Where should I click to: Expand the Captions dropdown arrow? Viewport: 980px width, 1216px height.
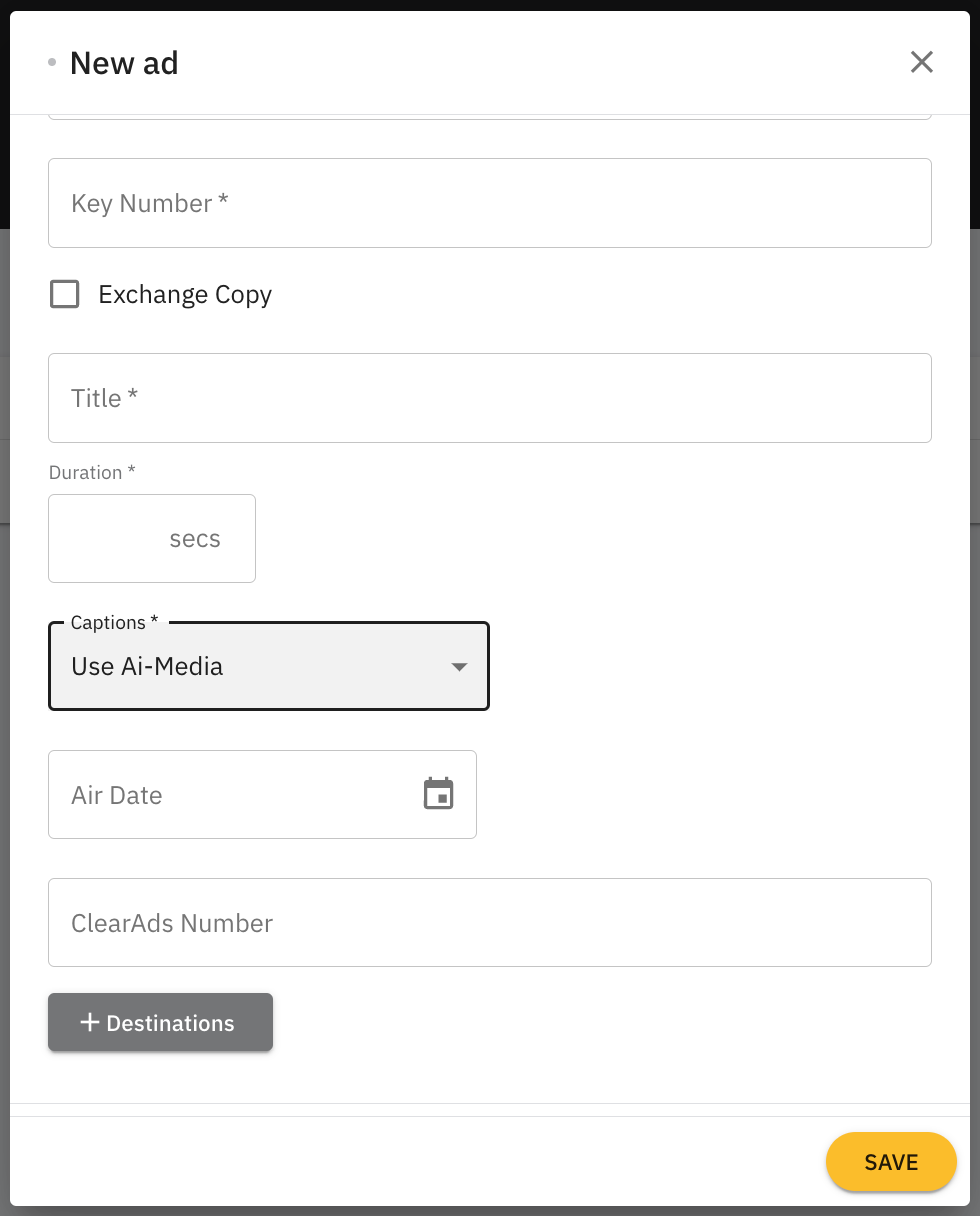(x=459, y=667)
